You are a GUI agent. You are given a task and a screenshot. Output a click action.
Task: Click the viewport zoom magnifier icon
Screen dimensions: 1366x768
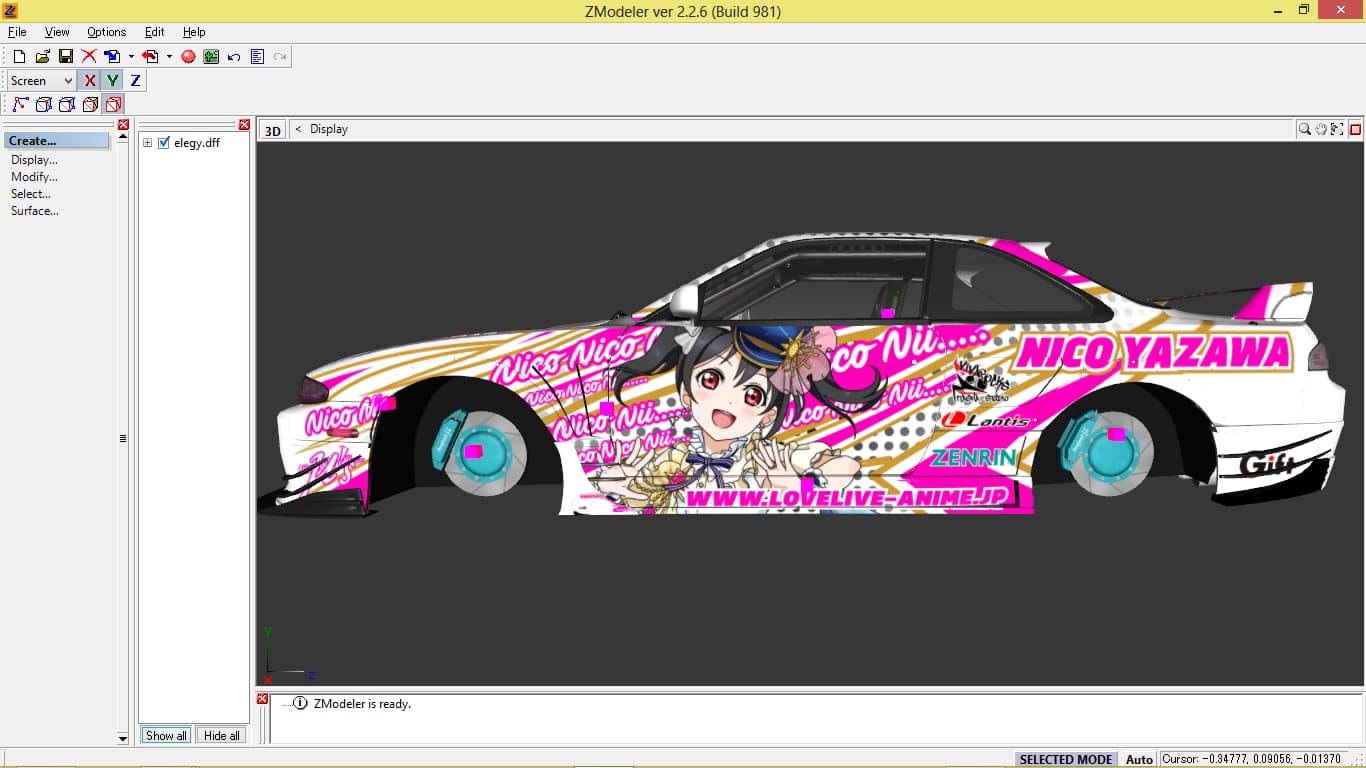pos(1304,129)
